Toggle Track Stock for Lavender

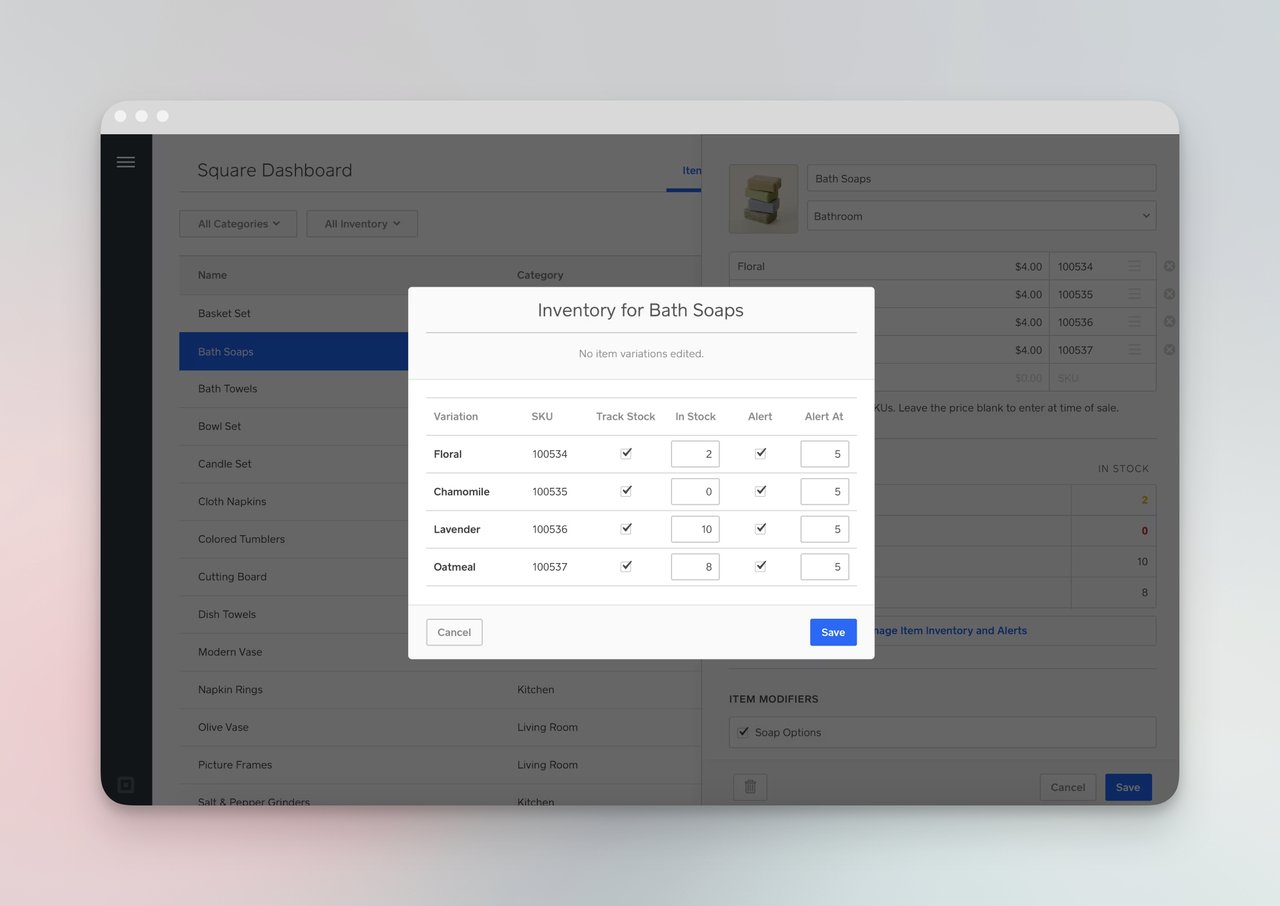point(626,528)
